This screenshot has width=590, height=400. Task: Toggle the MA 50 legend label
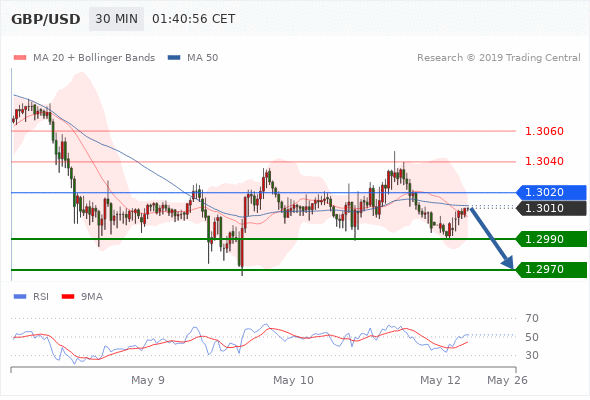[x=202, y=58]
